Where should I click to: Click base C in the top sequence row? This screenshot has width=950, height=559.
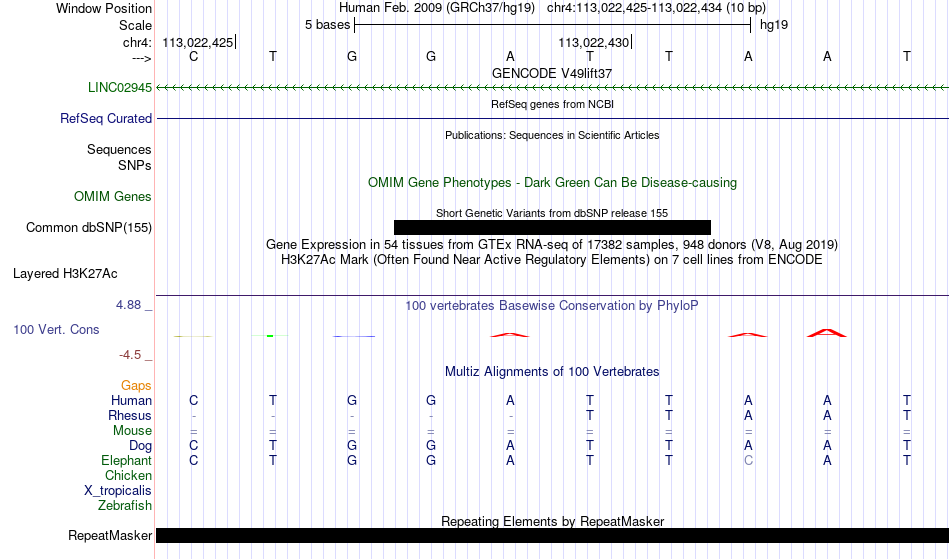[193, 56]
